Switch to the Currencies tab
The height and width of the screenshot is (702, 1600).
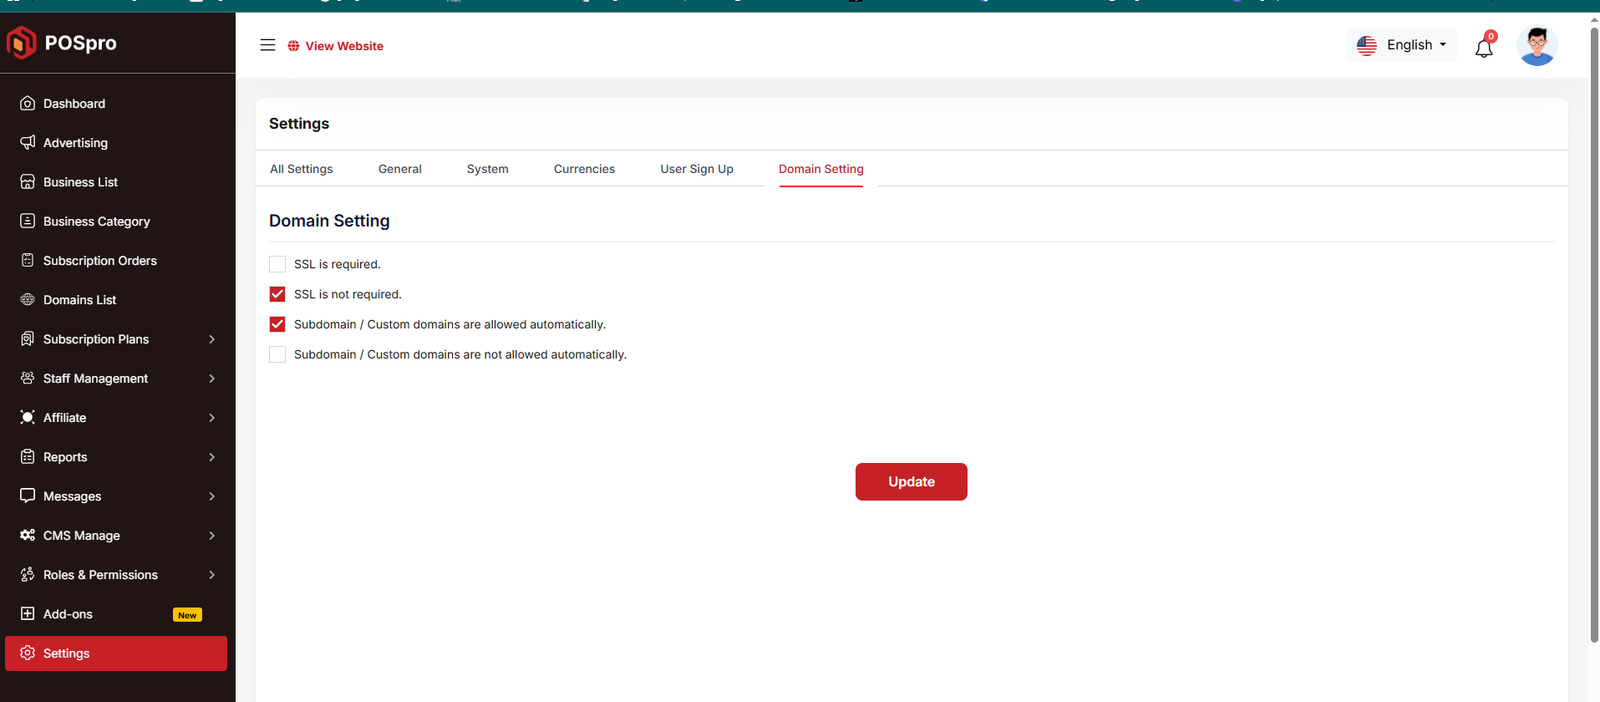pyautogui.click(x=584, y=169)
